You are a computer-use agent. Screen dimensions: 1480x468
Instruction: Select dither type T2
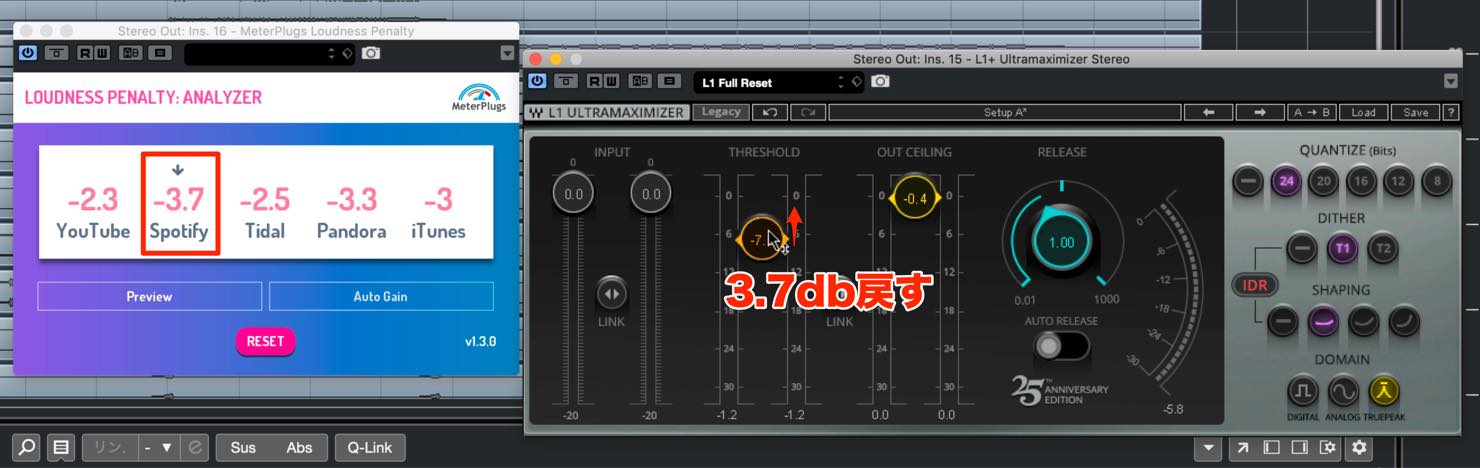[1383, 249]
